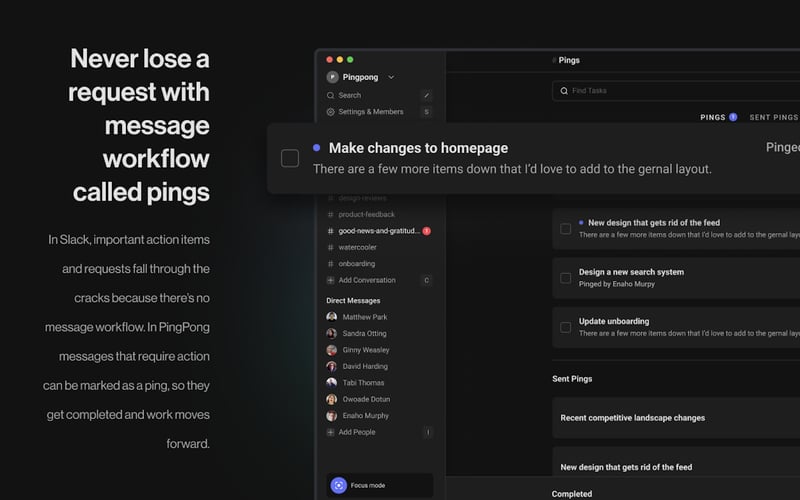Click the plus icon for Add People
This screenshot has height=500, width=800.
pos(331,432)
